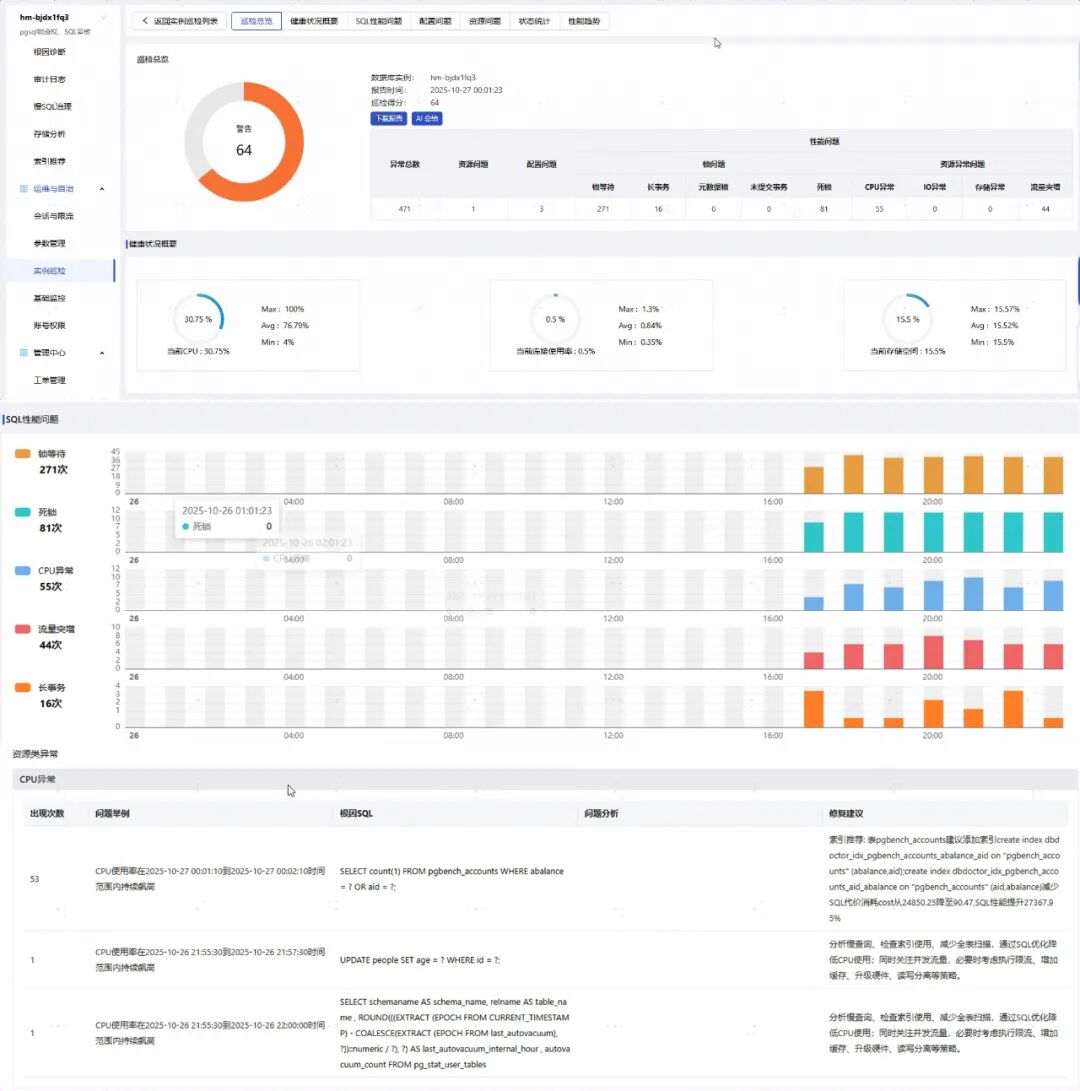Toggle the 死锁 teal legend swatch
1080x1091 pixels.
(22, 512)
